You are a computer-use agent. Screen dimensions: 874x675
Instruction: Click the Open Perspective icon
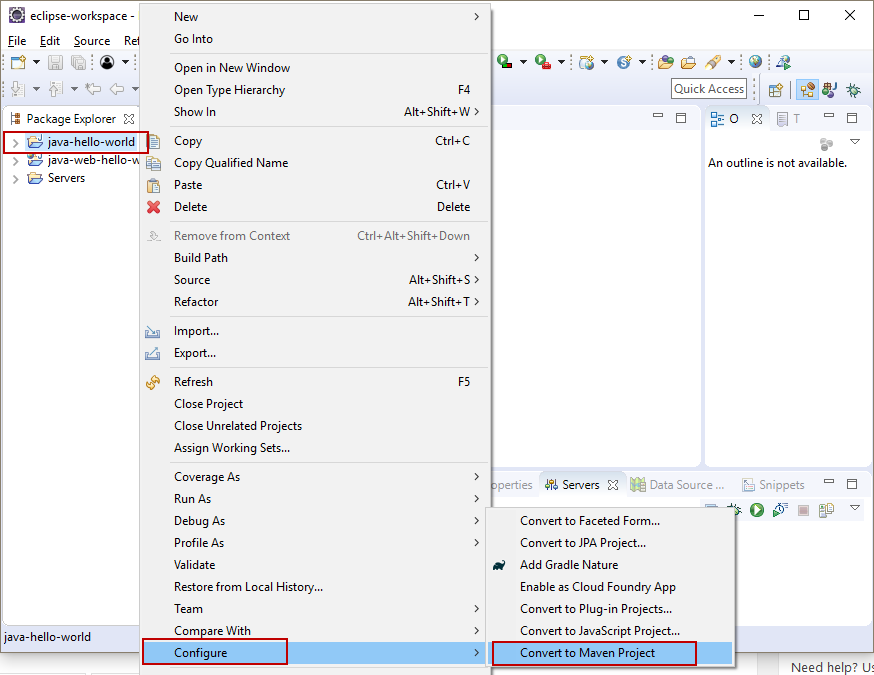click(776, 90)
